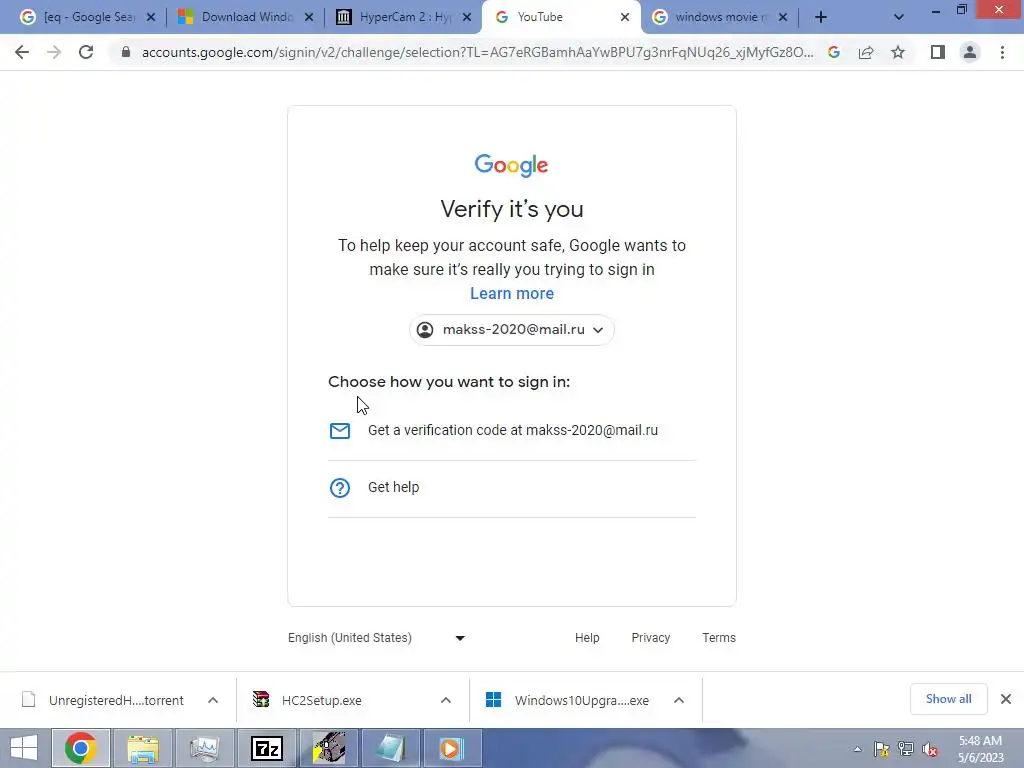
Task: Close the Download Windows tab
Action: pyautogui.click(x=309, y=17)
